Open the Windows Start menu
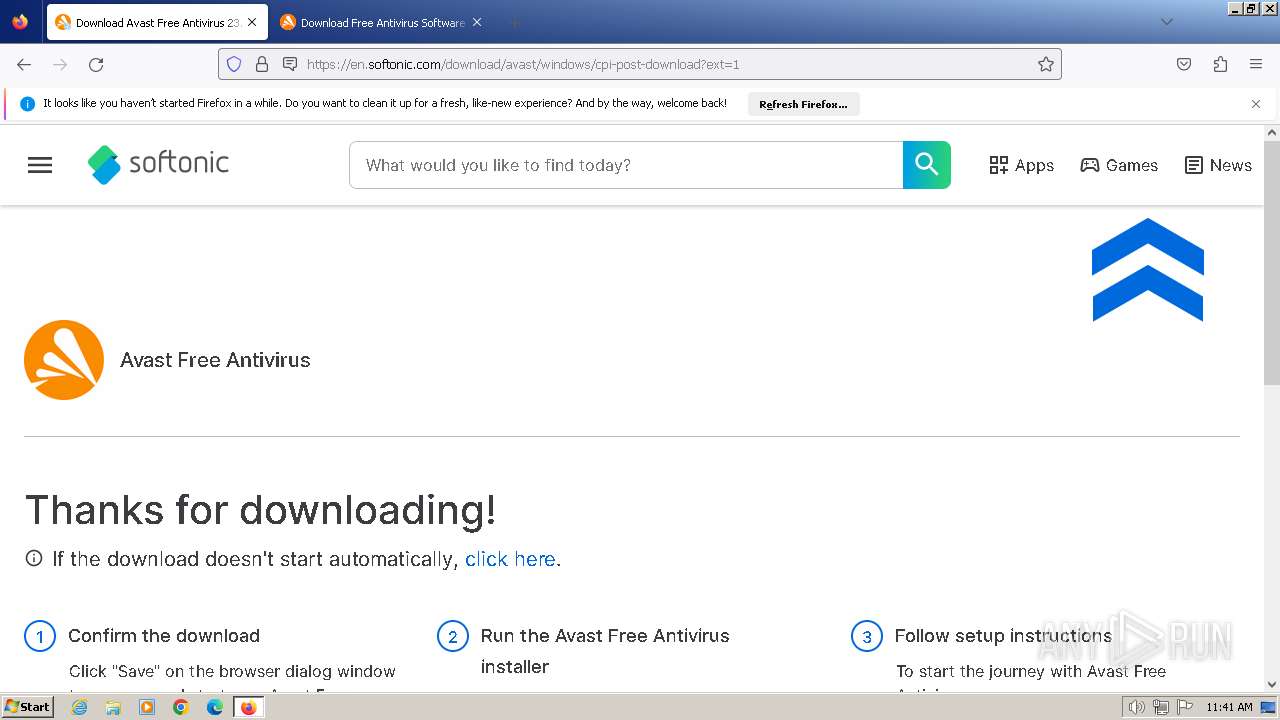Viewport: 1280px width, 720px height. (x=28, y=707)
